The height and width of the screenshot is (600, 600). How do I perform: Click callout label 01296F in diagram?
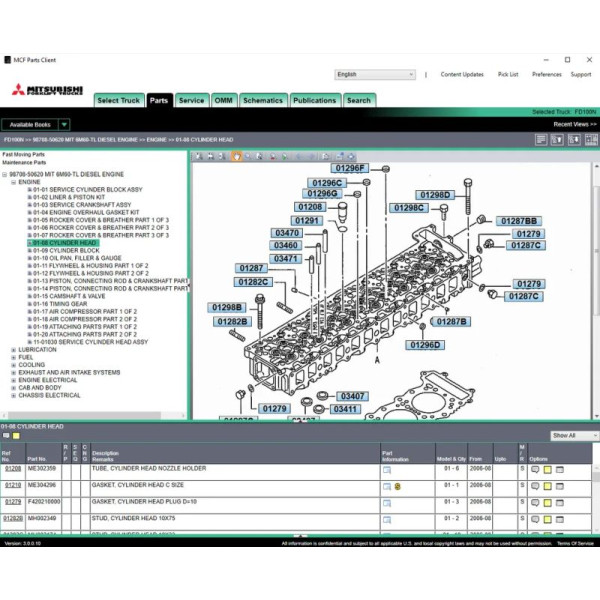(x=350, y=169)
